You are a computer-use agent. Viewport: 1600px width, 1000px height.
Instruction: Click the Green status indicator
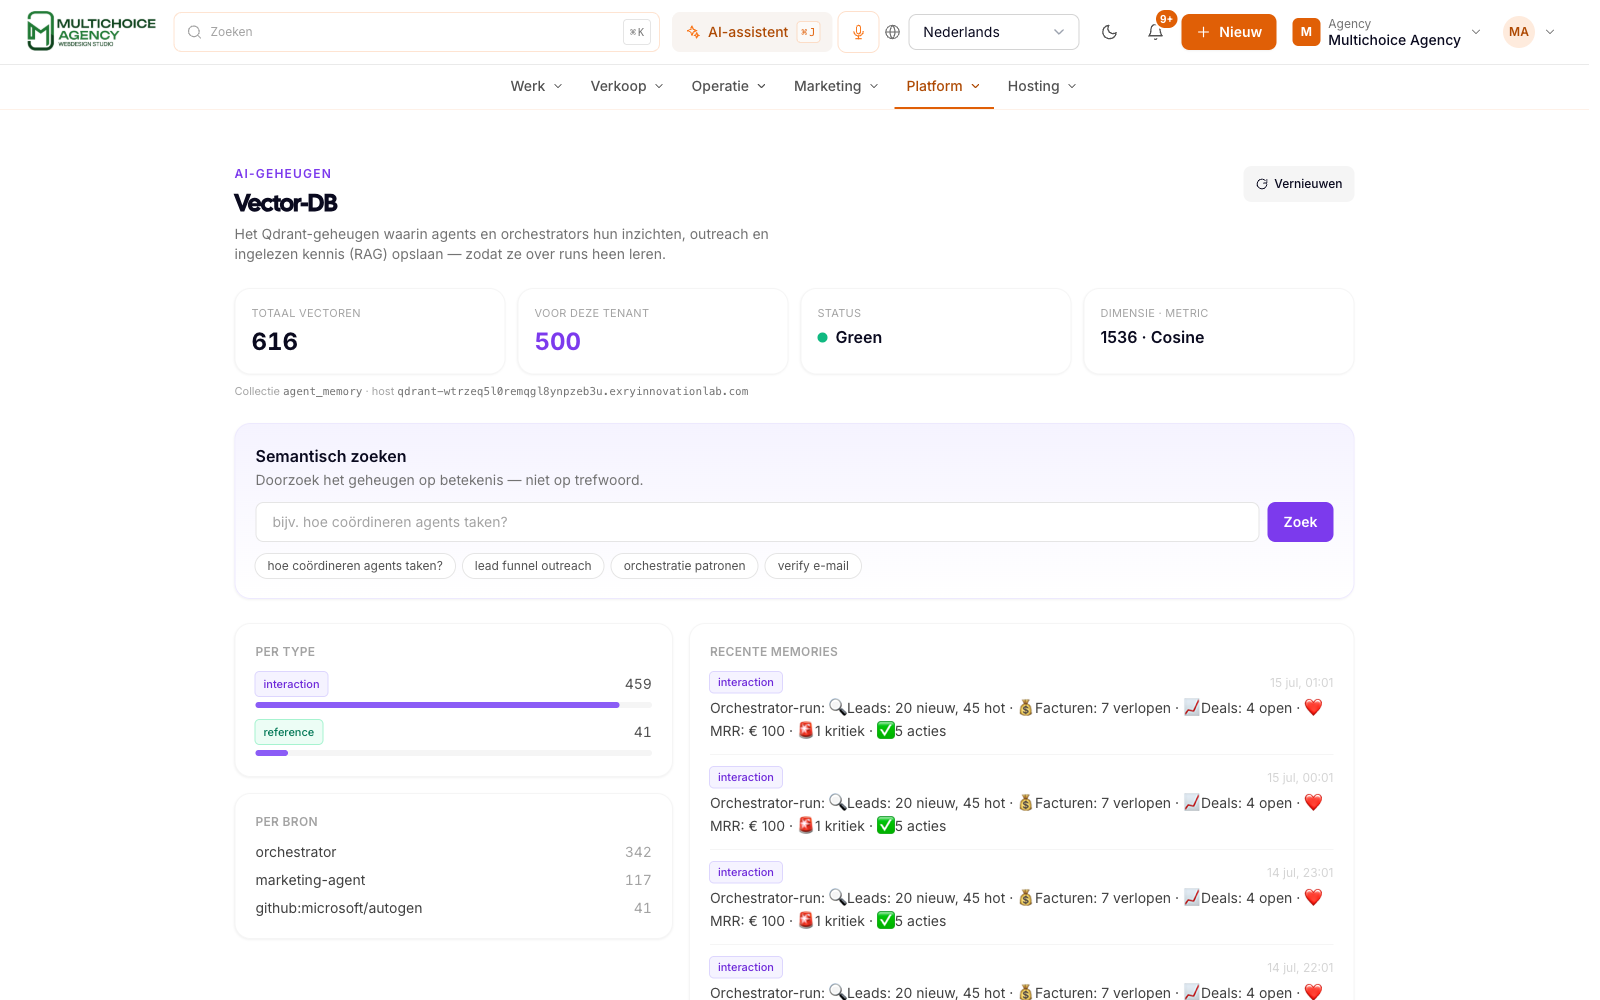pos(850,338)
